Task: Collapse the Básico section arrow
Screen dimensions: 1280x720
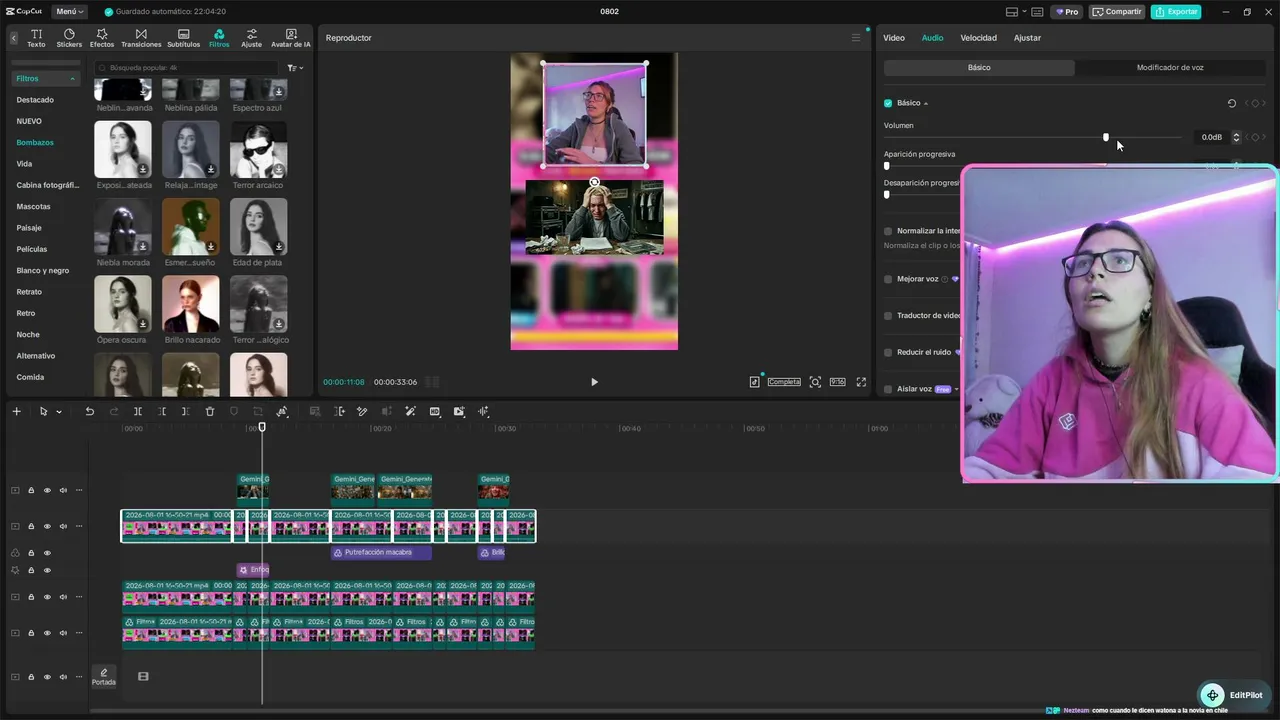Action: pos(926,103)
